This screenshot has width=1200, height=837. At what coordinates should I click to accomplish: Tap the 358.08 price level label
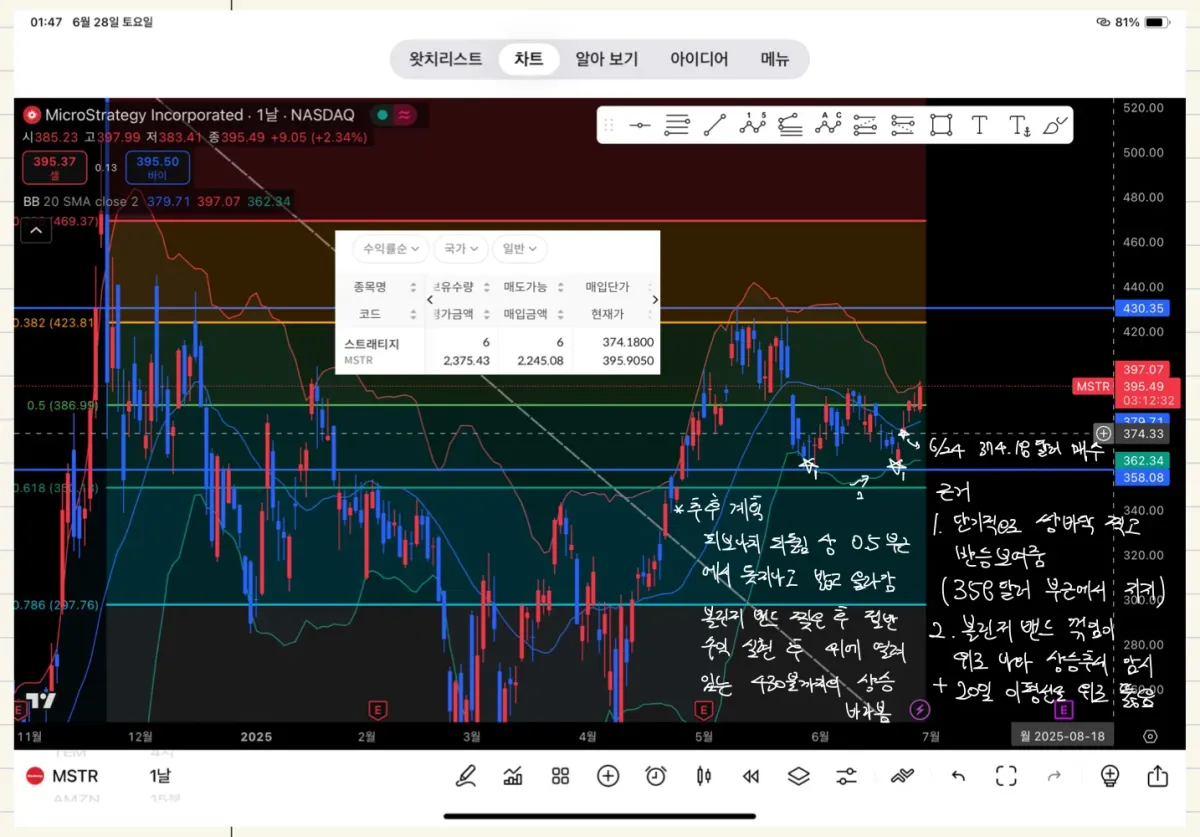(x=1144, y=478)
